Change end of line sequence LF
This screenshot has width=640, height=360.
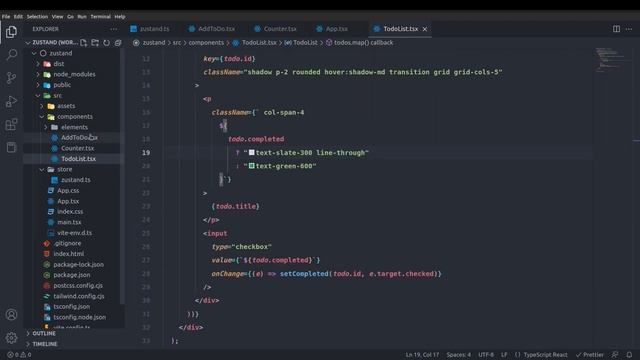(x=504, y=355)
